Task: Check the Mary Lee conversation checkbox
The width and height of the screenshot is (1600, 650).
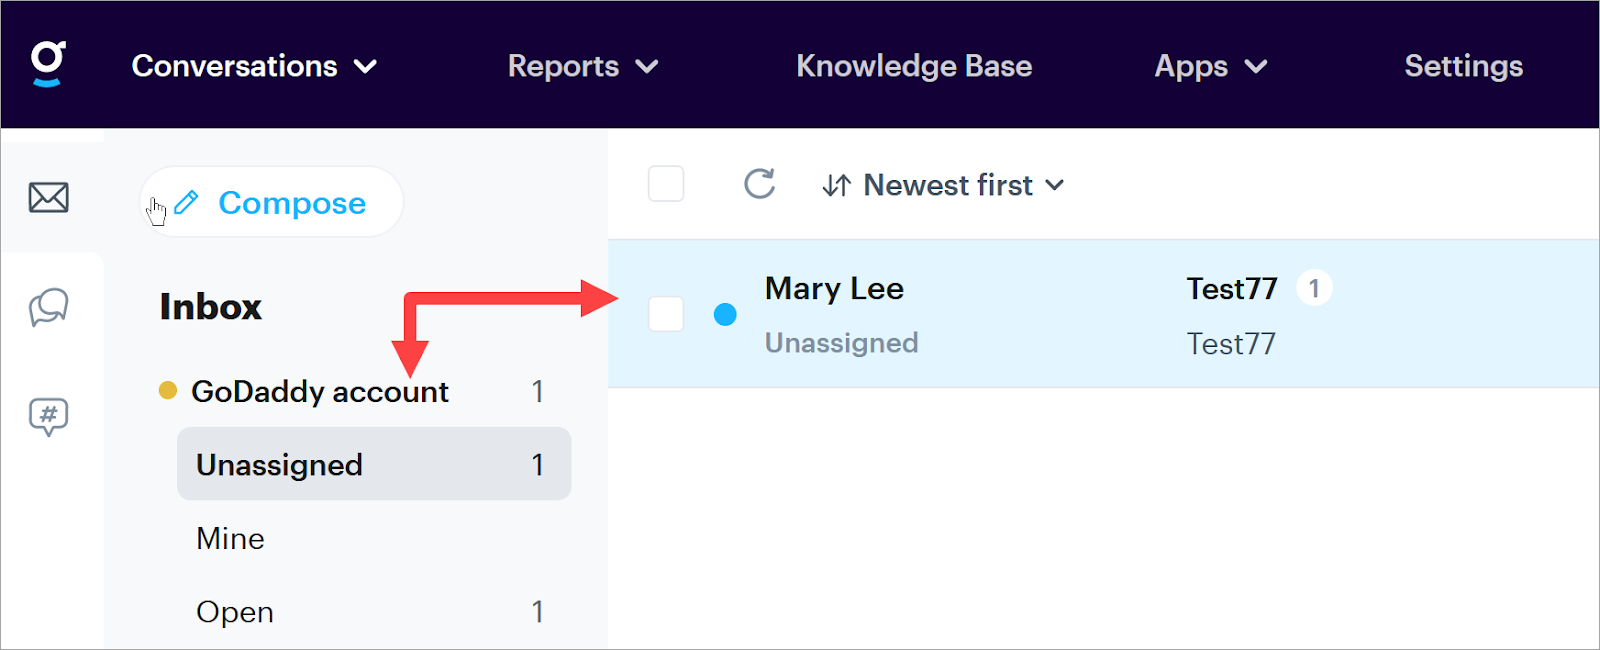Action: (x=666, y=314)
